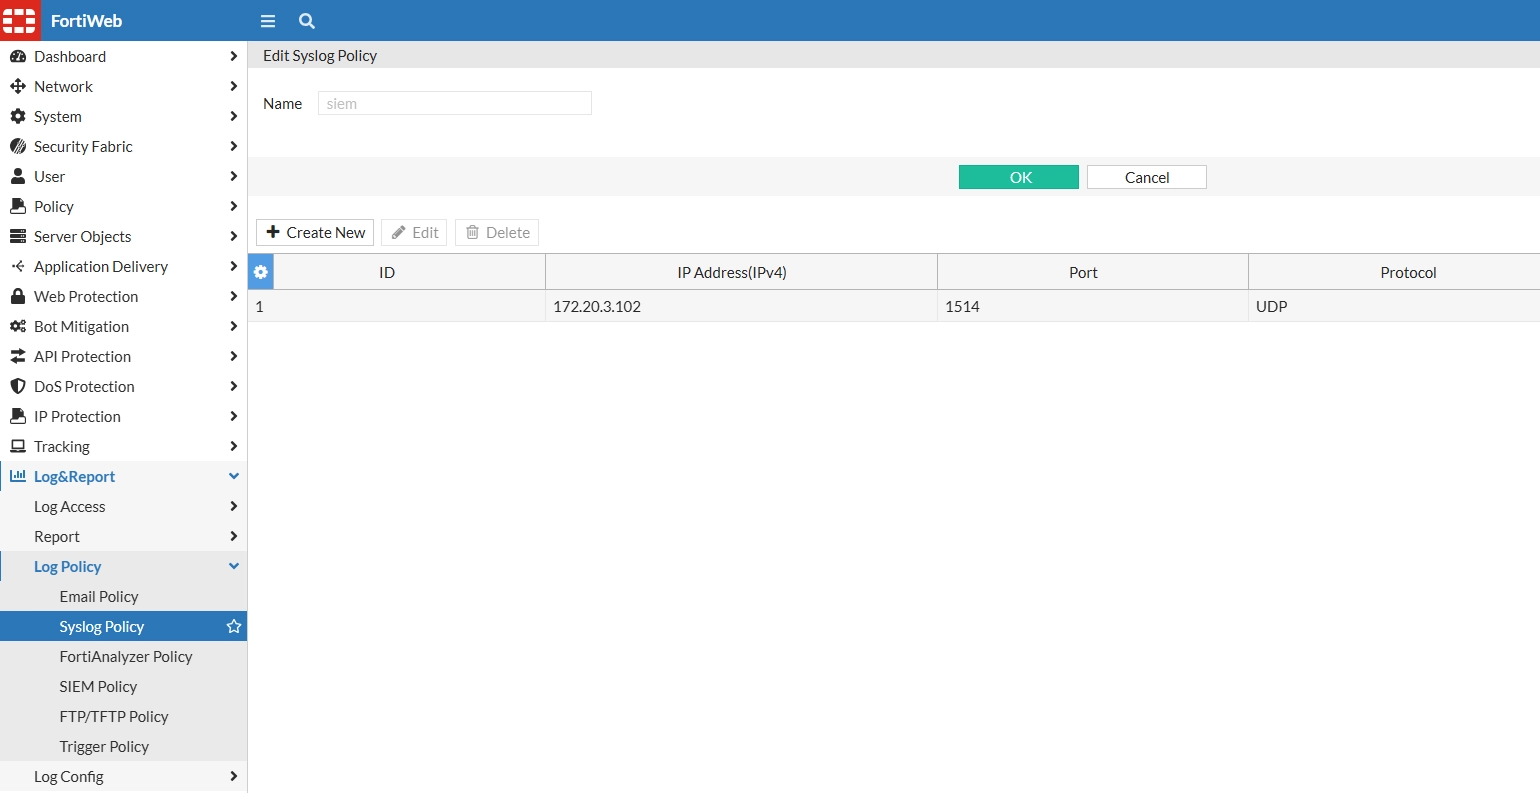The height and width of the screenshot is (793, 1540).
Task: Open the Report menu item
Action: tap(124, 537)
